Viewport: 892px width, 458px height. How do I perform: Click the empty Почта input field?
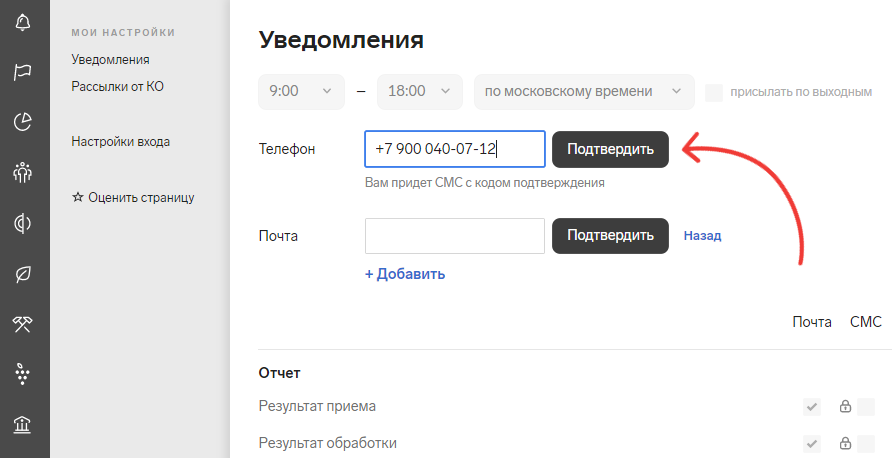[x=455, y=236]
